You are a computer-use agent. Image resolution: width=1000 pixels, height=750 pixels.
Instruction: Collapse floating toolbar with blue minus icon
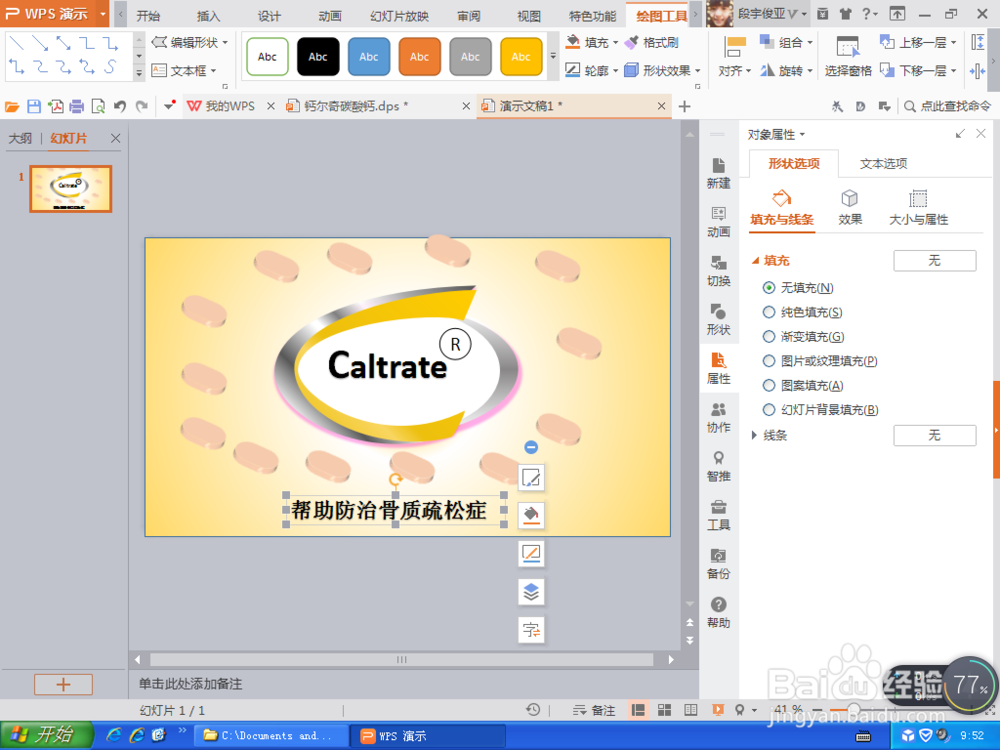coord(531,447)
